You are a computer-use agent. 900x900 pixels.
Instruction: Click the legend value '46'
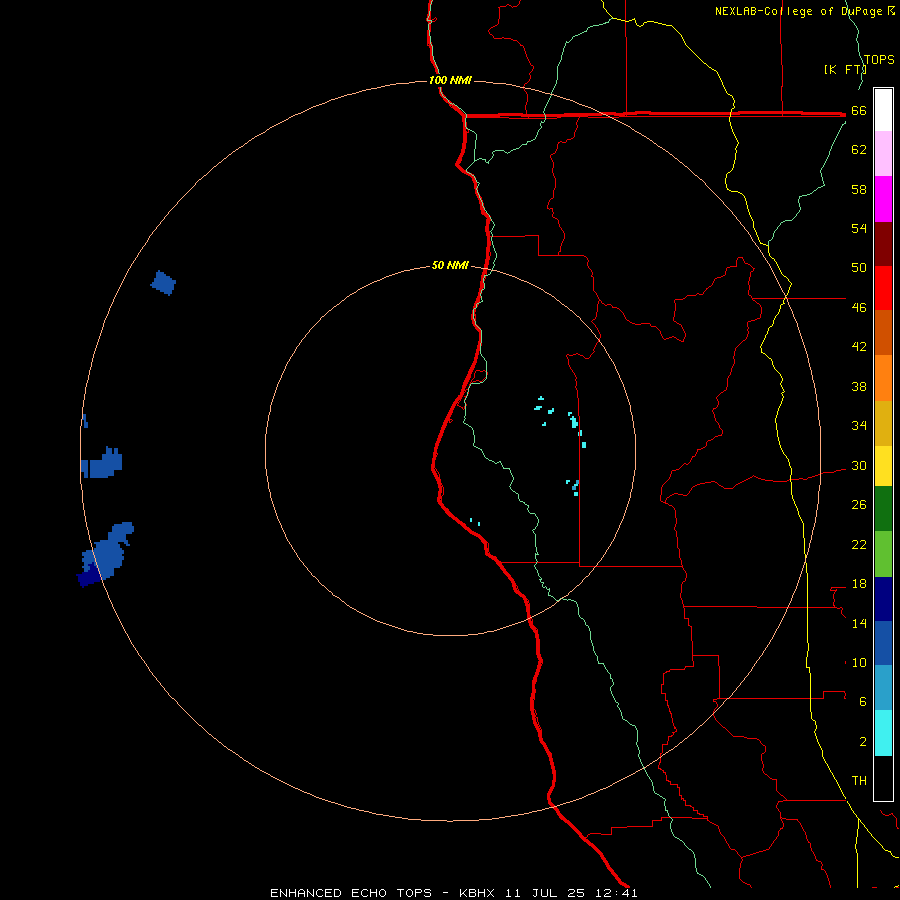click(859, 308)
